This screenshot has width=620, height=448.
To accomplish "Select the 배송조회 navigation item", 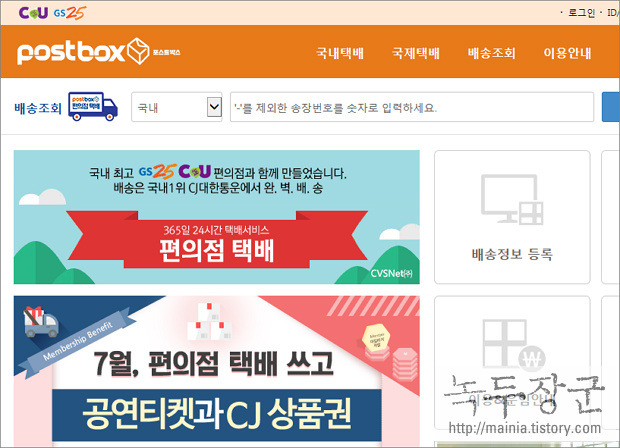I will click(491, 53).
